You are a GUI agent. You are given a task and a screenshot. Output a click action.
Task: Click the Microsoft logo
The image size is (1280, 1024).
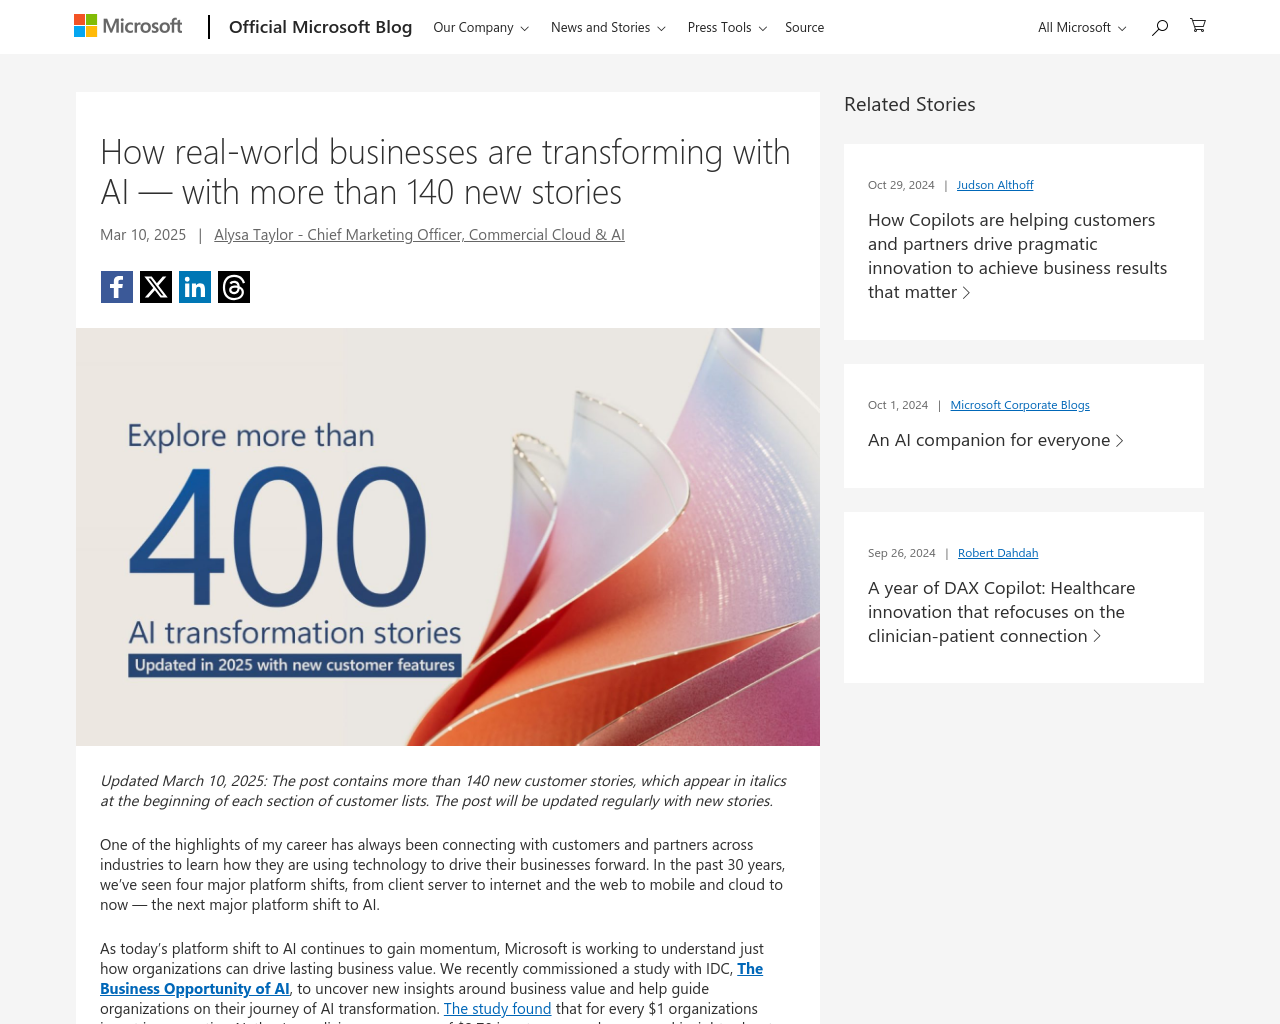click(x=128, y=26)
